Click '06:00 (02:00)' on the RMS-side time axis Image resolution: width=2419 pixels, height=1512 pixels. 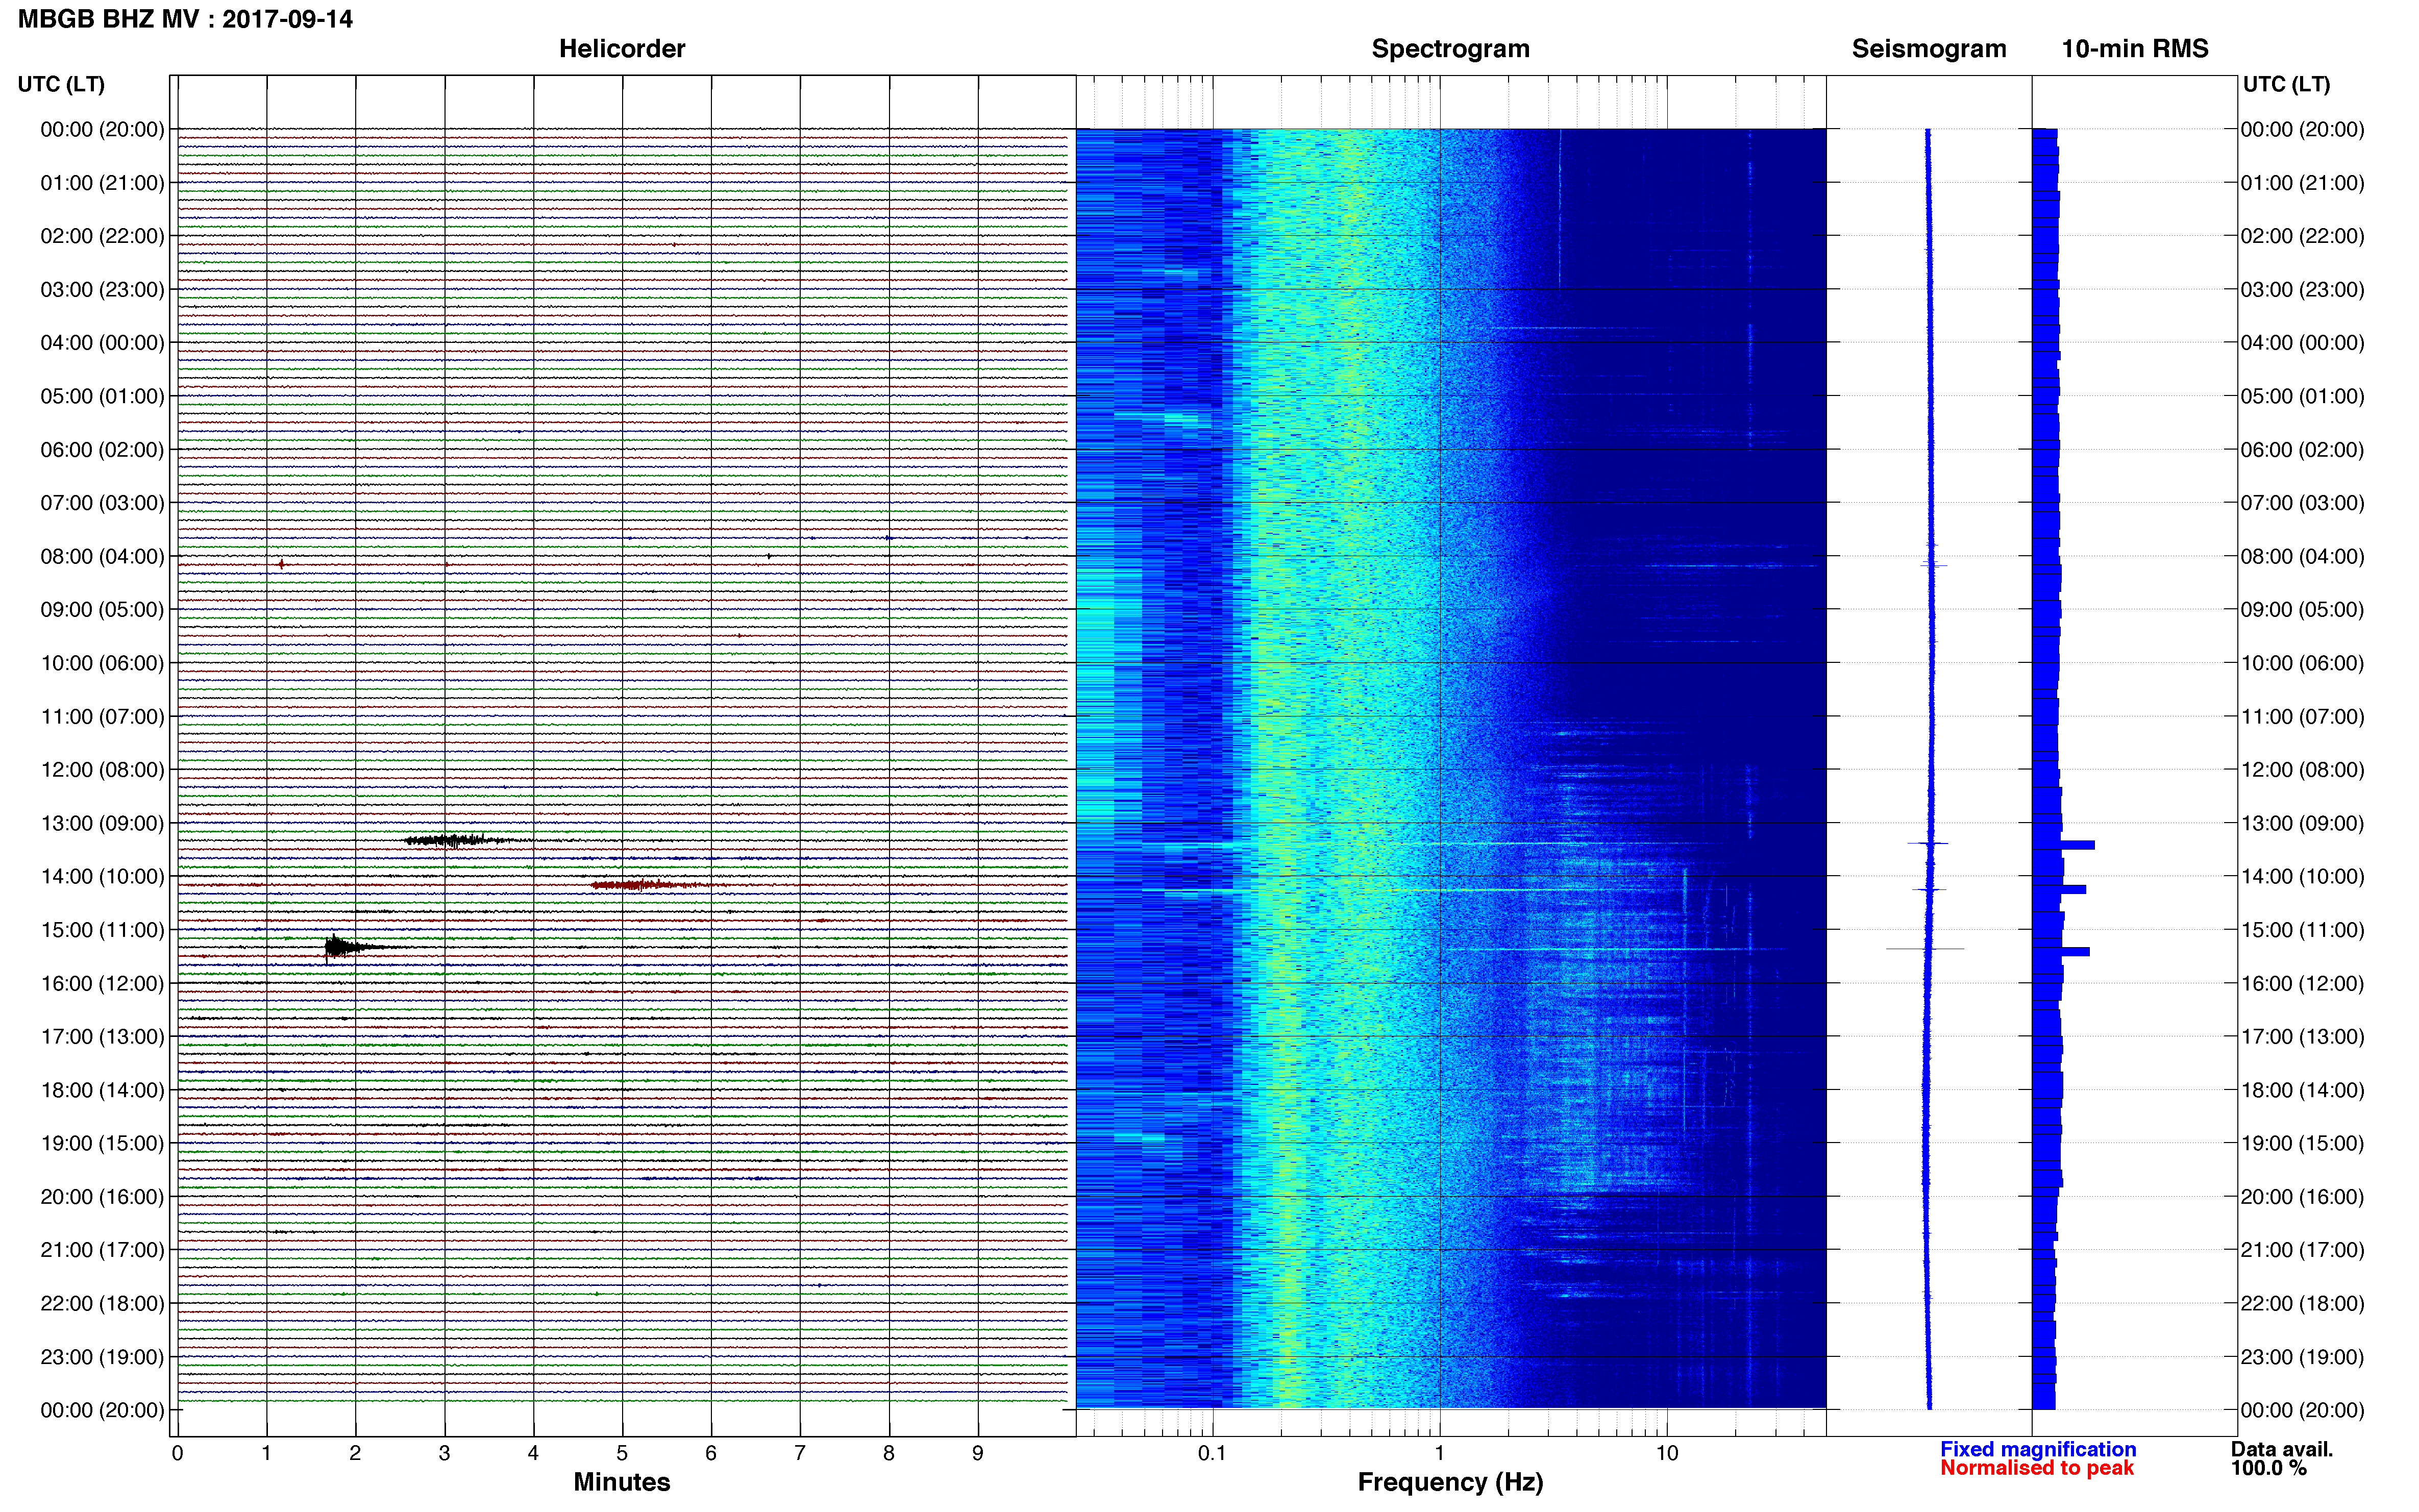2303,450
